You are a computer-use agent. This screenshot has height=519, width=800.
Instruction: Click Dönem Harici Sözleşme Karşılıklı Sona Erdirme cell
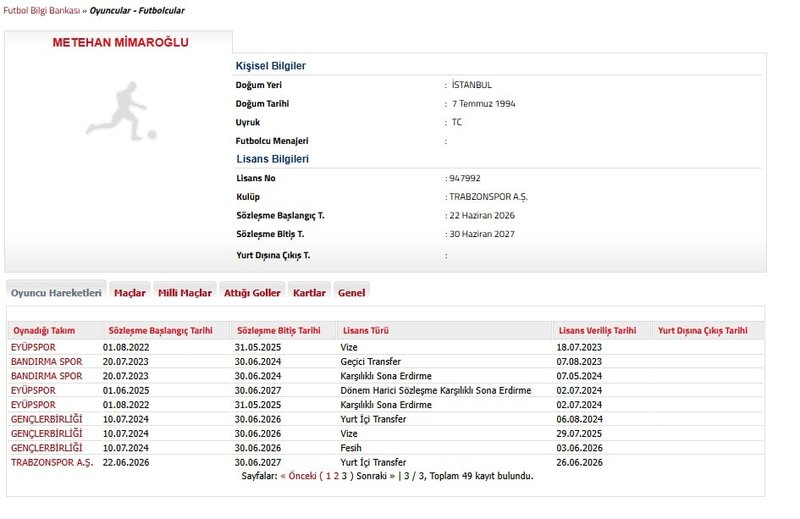tap(436, 390)
